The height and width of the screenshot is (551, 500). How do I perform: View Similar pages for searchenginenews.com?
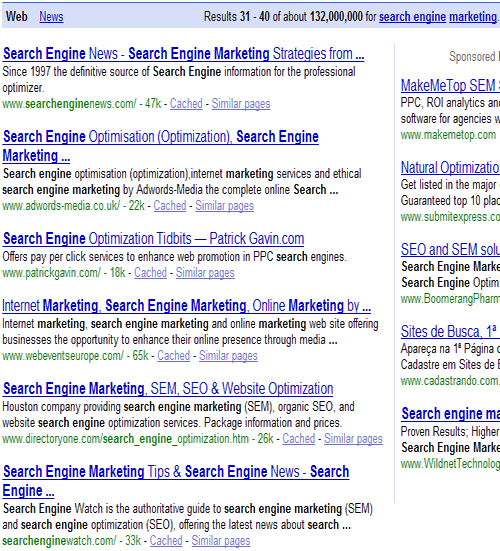pyautogui.click(x=241, y=104)
